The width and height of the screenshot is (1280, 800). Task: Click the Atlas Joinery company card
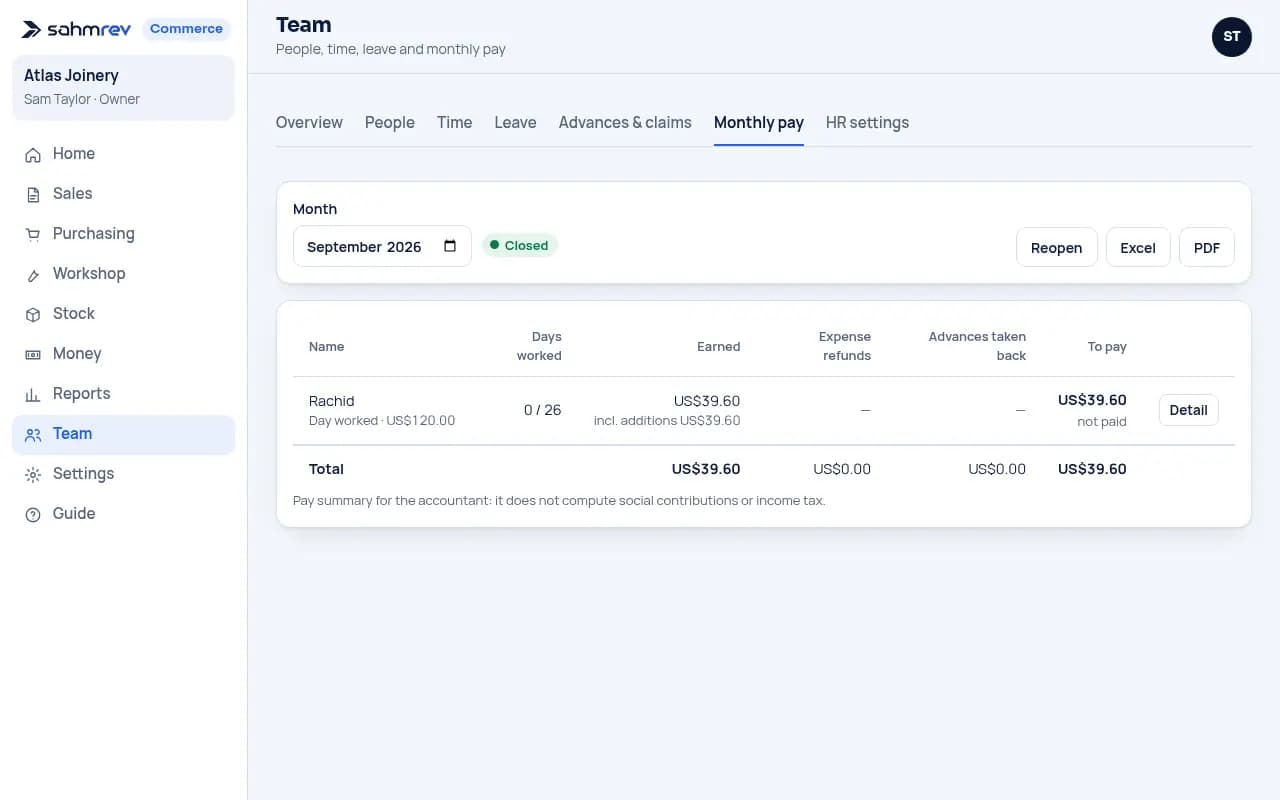click(124, 87)
